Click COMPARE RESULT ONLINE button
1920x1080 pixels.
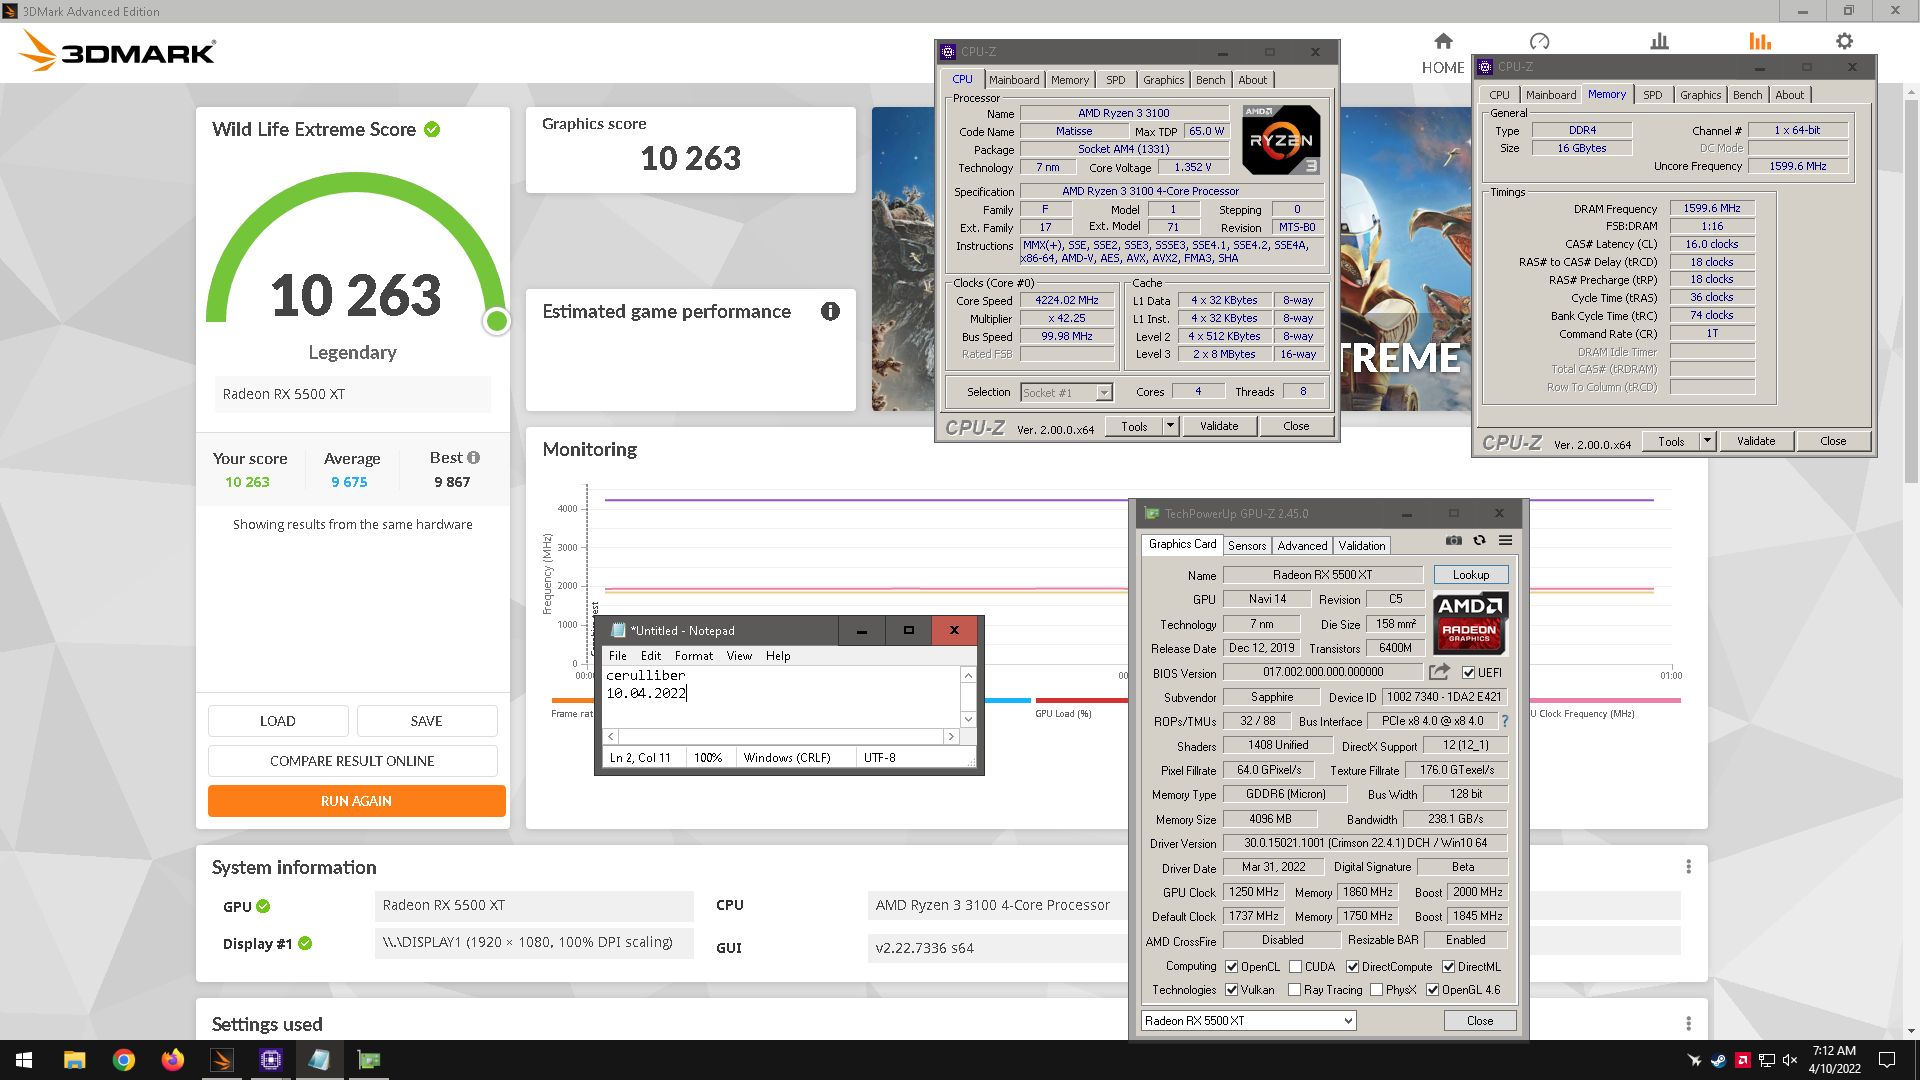click(352, 761)
